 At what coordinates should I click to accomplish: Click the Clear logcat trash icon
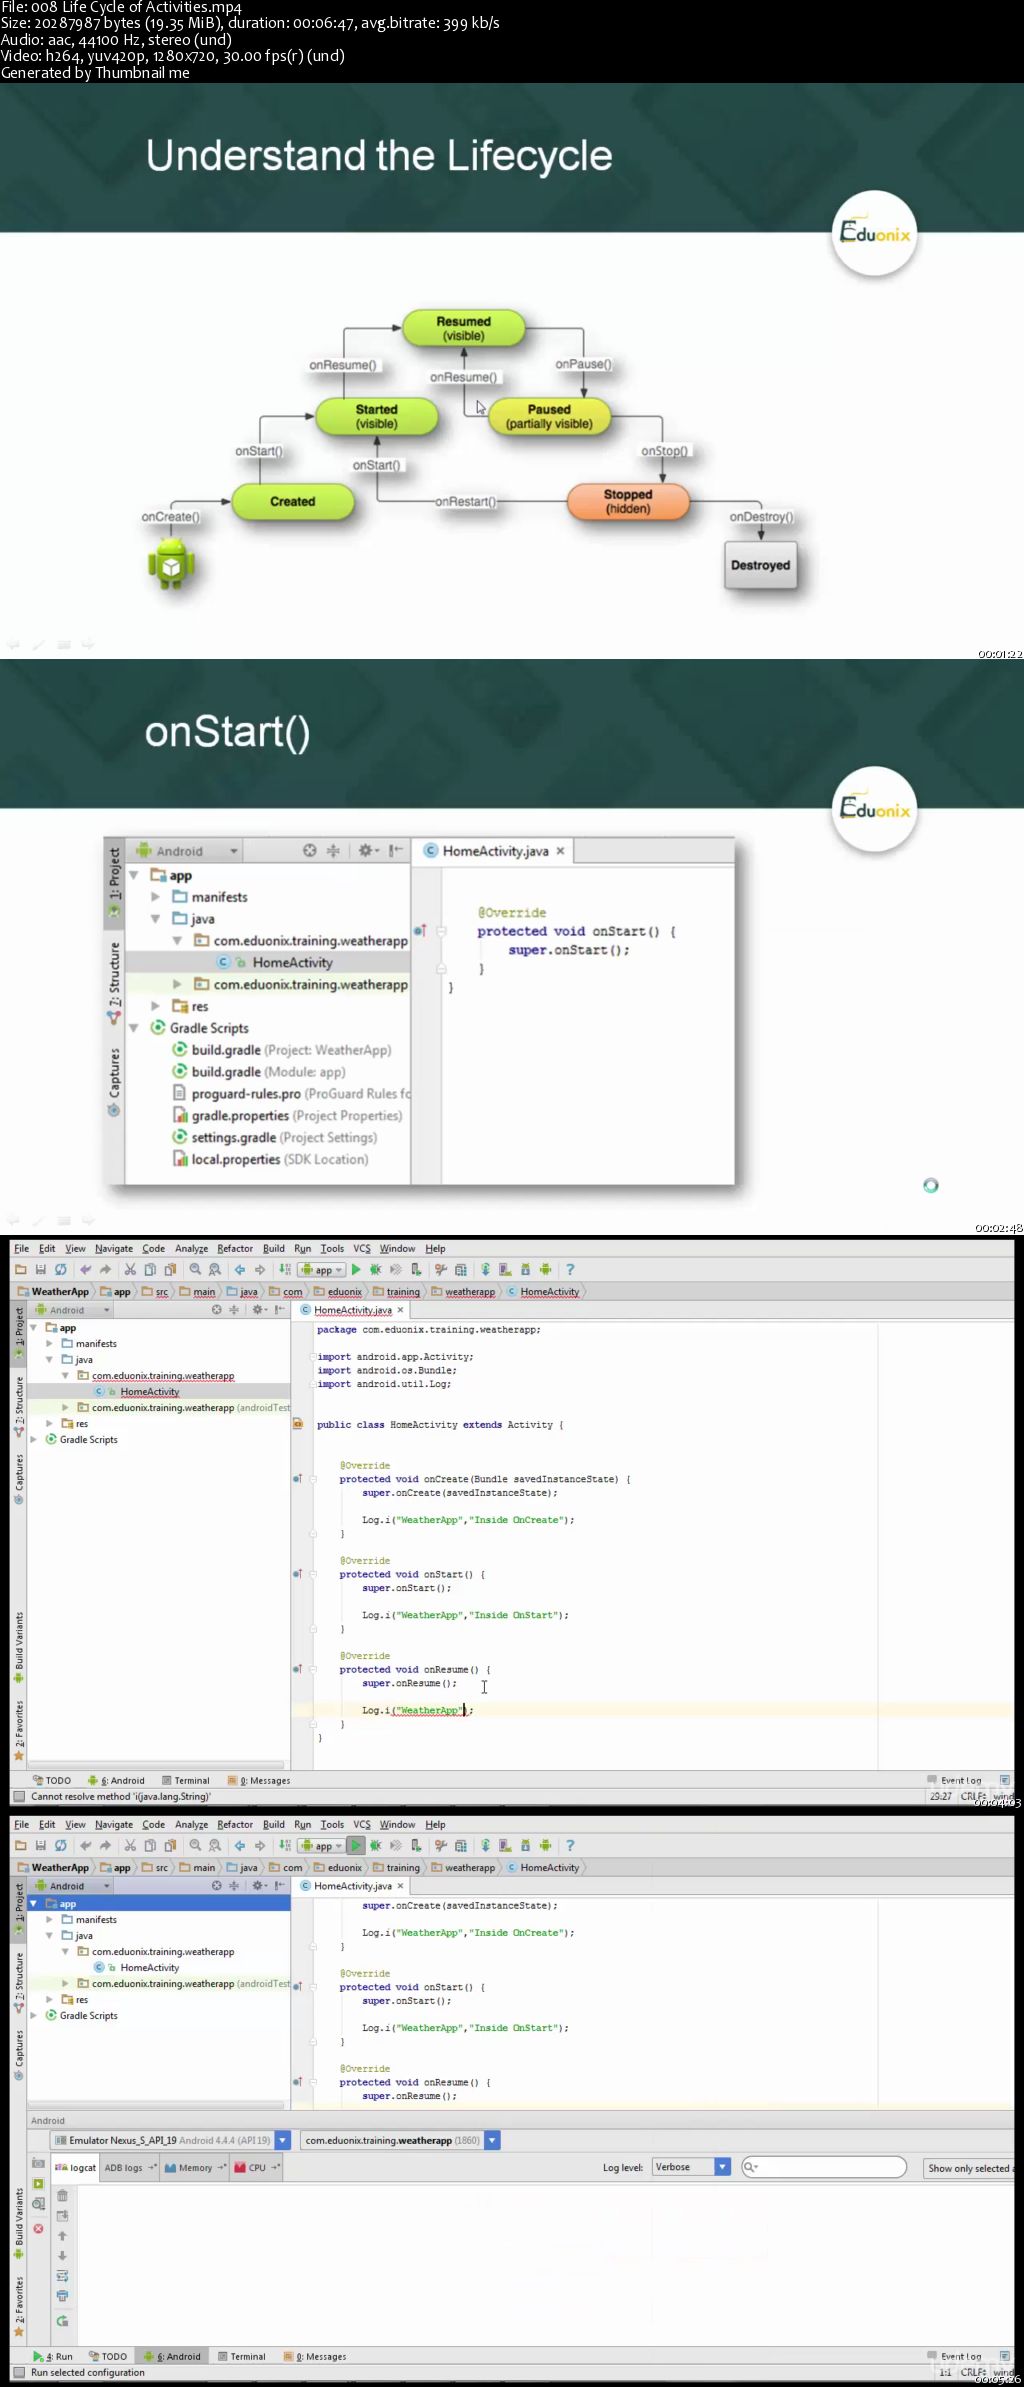[x=62, y=2196]
